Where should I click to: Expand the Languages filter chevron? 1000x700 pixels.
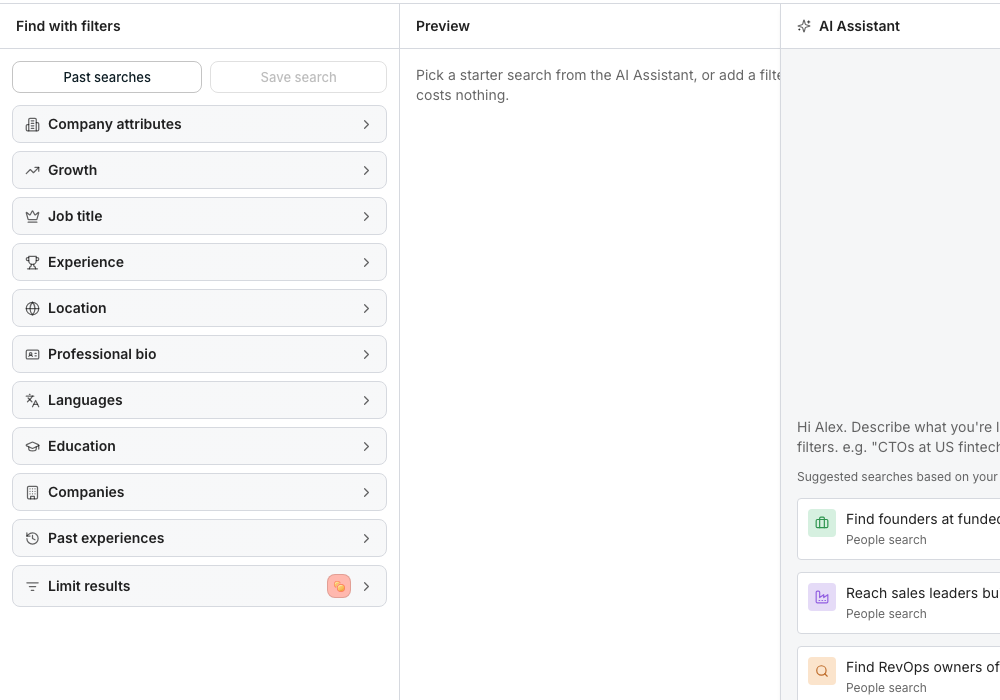point(366,400)
